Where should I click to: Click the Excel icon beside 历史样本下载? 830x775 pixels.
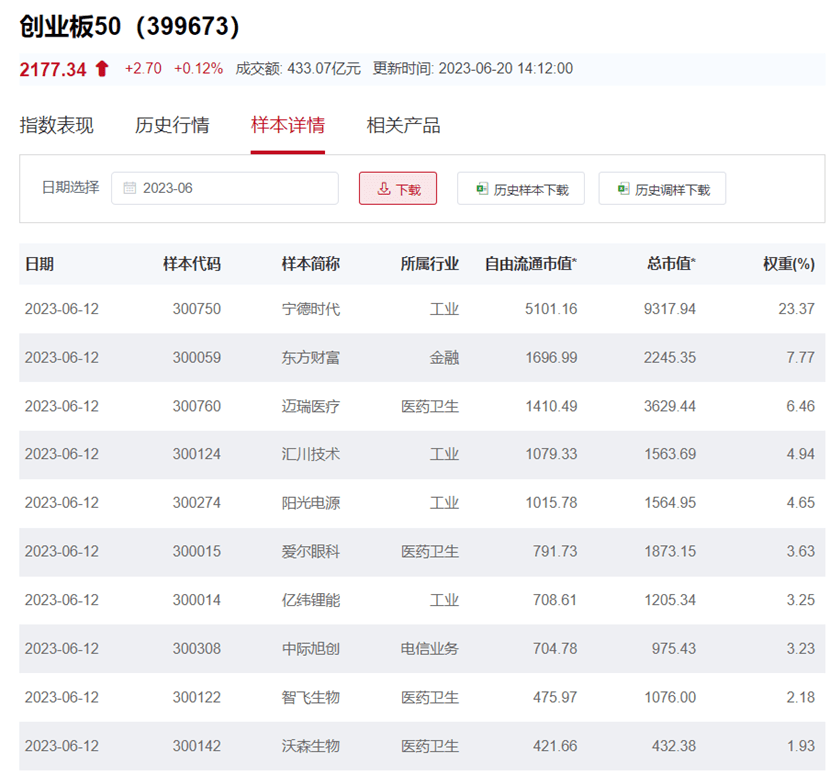coord(482,188)
